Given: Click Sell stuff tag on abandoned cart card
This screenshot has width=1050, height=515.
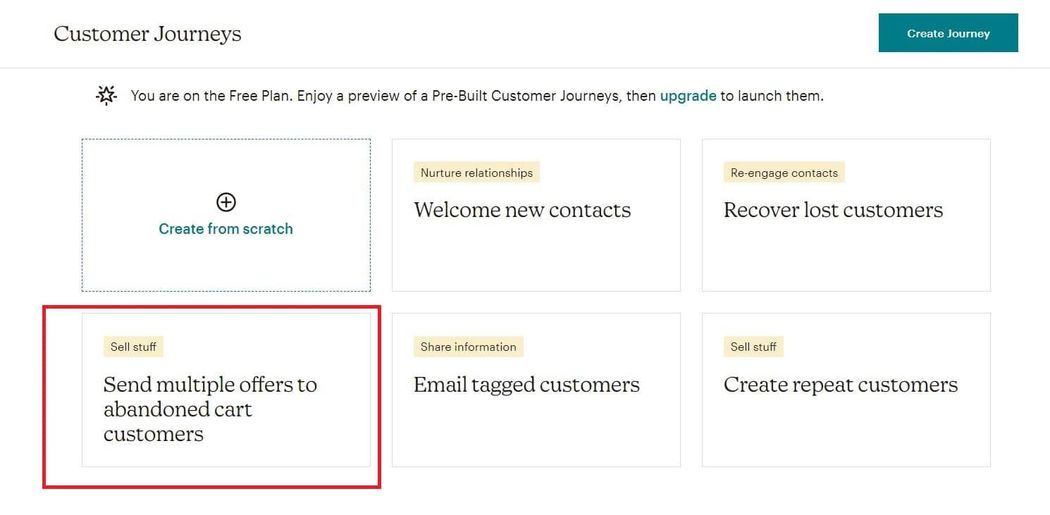Looking at the screenshot, I should click(133, 347).
